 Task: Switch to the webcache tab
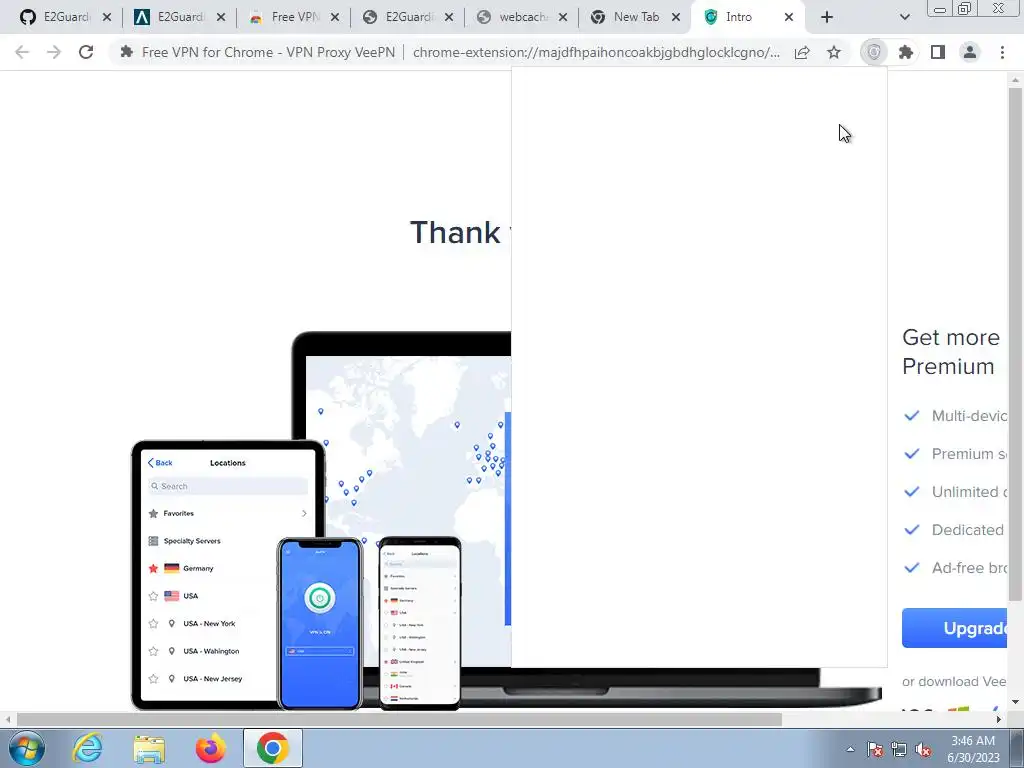click(x=513, y=17)
